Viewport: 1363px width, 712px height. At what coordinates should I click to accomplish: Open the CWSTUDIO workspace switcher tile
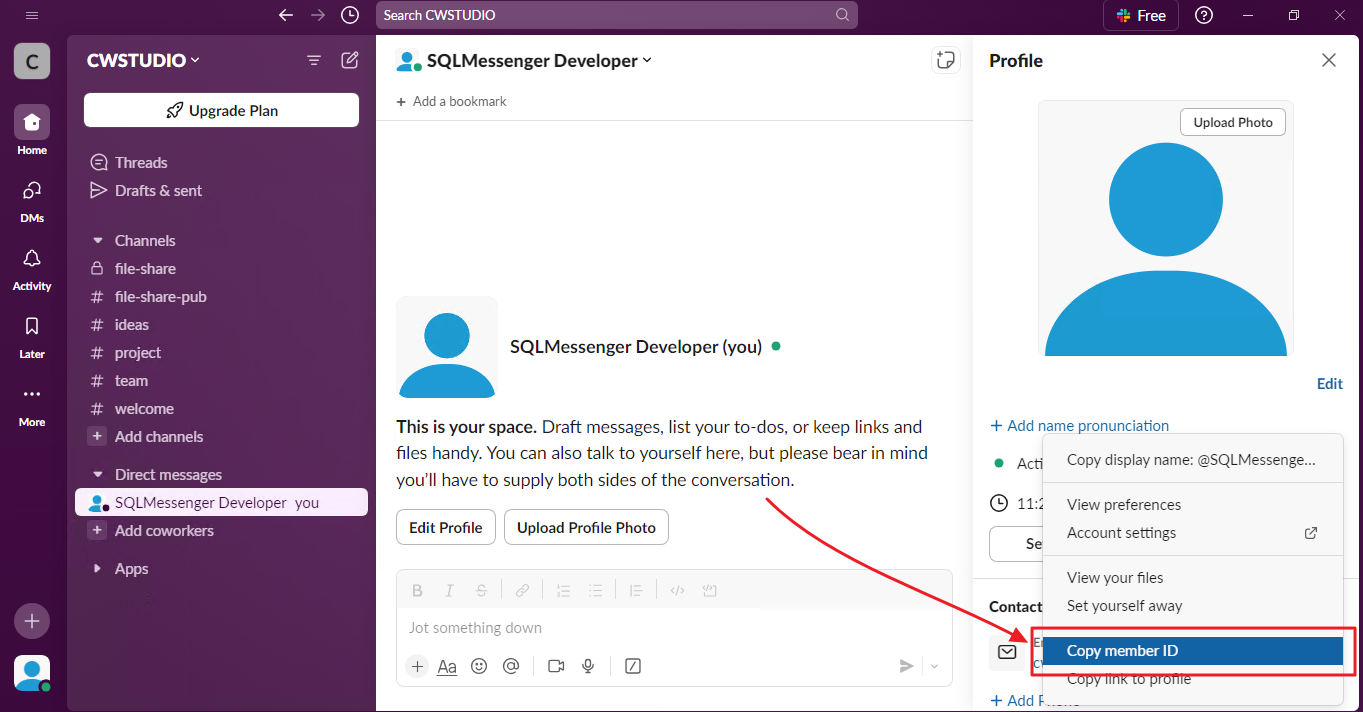click(32, 61)
